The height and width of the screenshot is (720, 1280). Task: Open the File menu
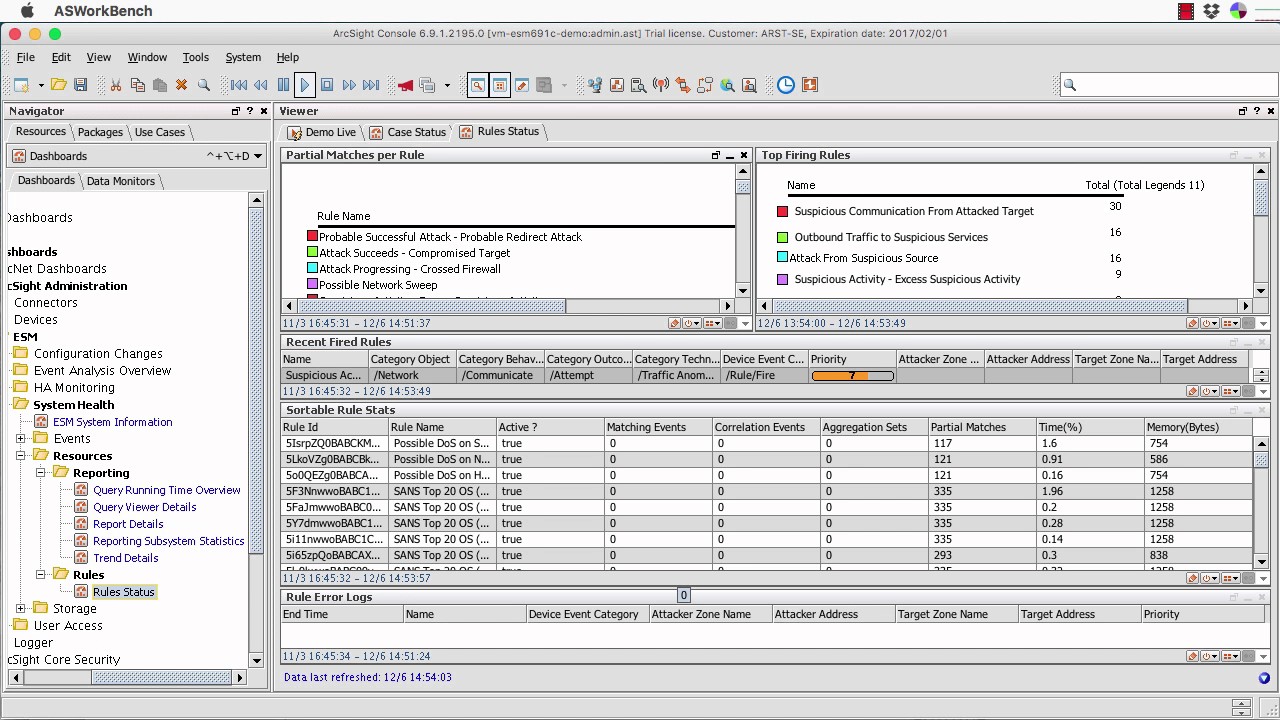coord(26,58)
